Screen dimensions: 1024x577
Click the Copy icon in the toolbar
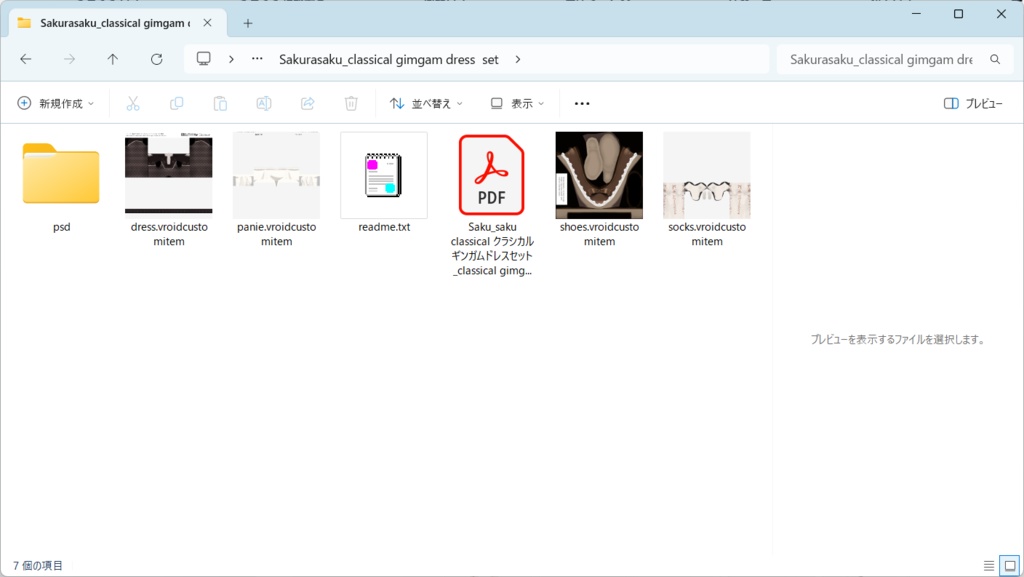click(x=176, y=103)
